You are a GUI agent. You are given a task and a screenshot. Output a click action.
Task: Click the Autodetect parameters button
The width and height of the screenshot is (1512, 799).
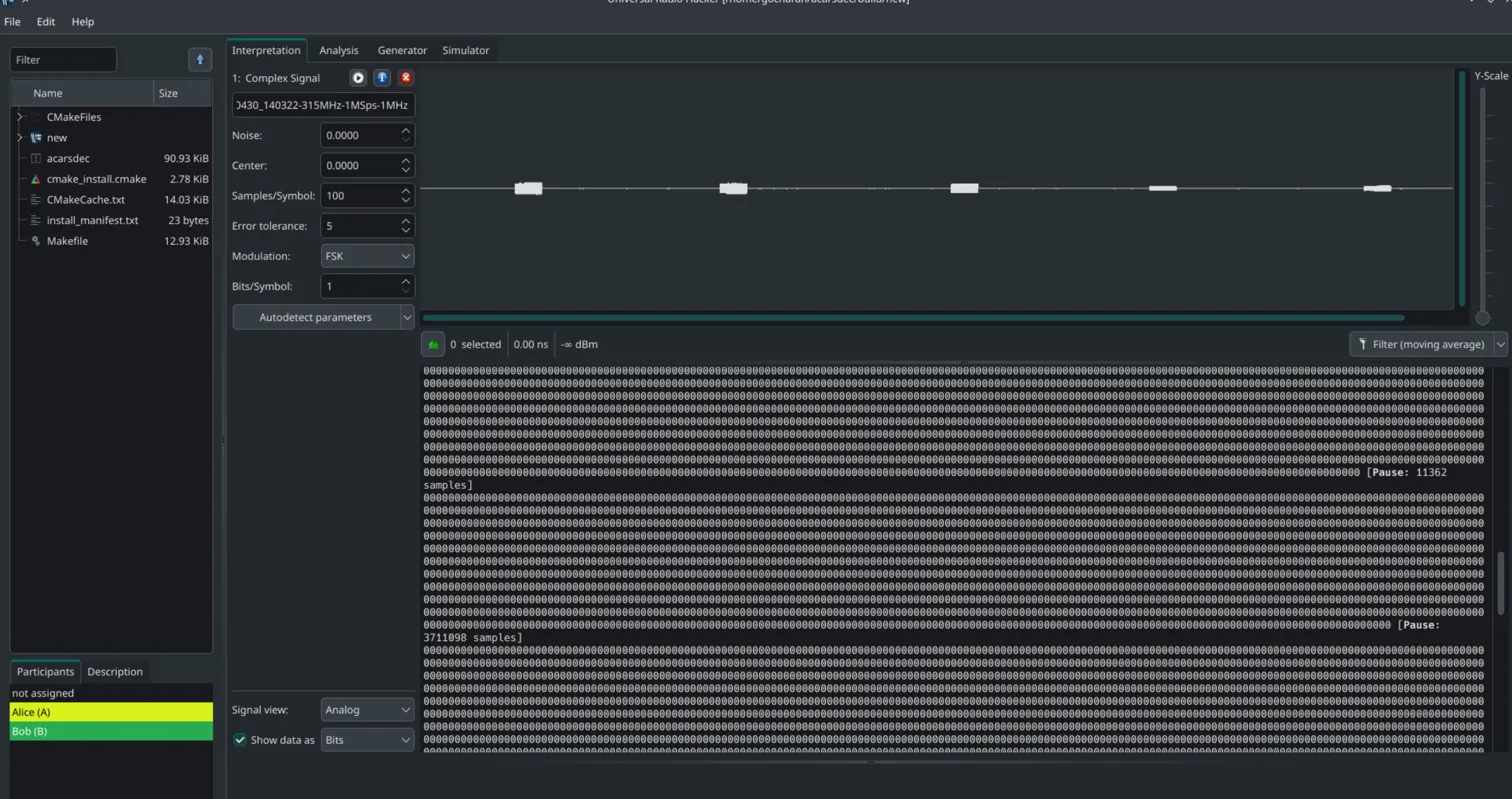coord(316,317)
